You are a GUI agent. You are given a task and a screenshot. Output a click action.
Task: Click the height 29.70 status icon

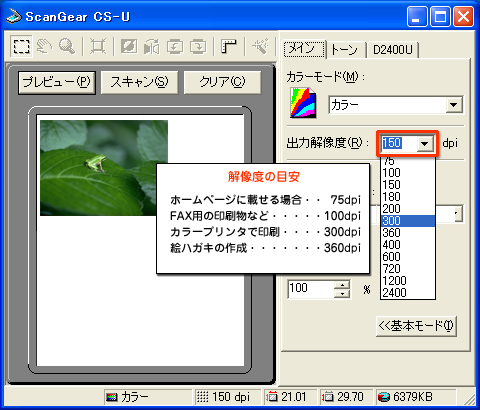pyautogui.click(x=328, y=397)
